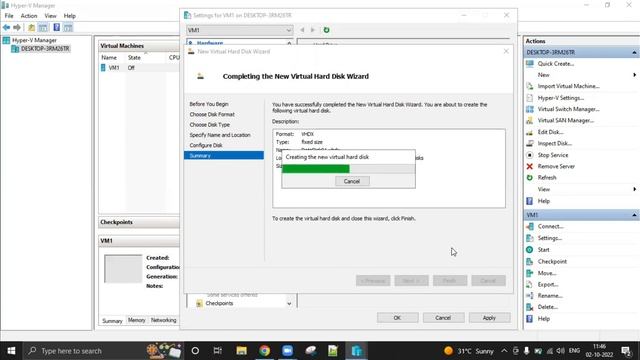Collapse the VM1 actions section
640x360 pixels.
[634, 215]
